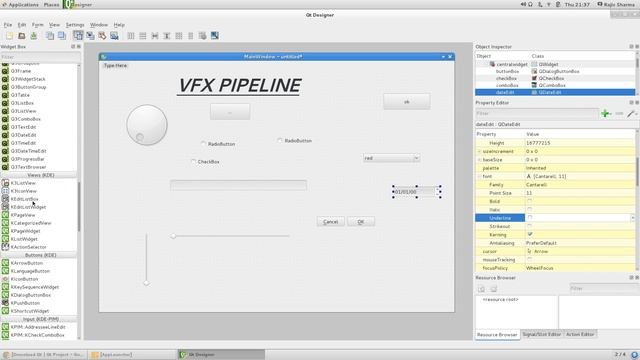
Task: Switch to Action Editor tab
Action: pyautogui.click(x=580, y=334)
